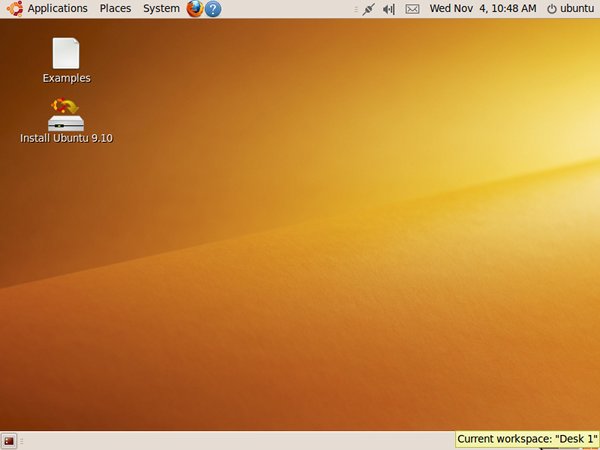Open the calendar from the date and time
600x450 pixels.
pyautogui.click(x=483, y=8)
